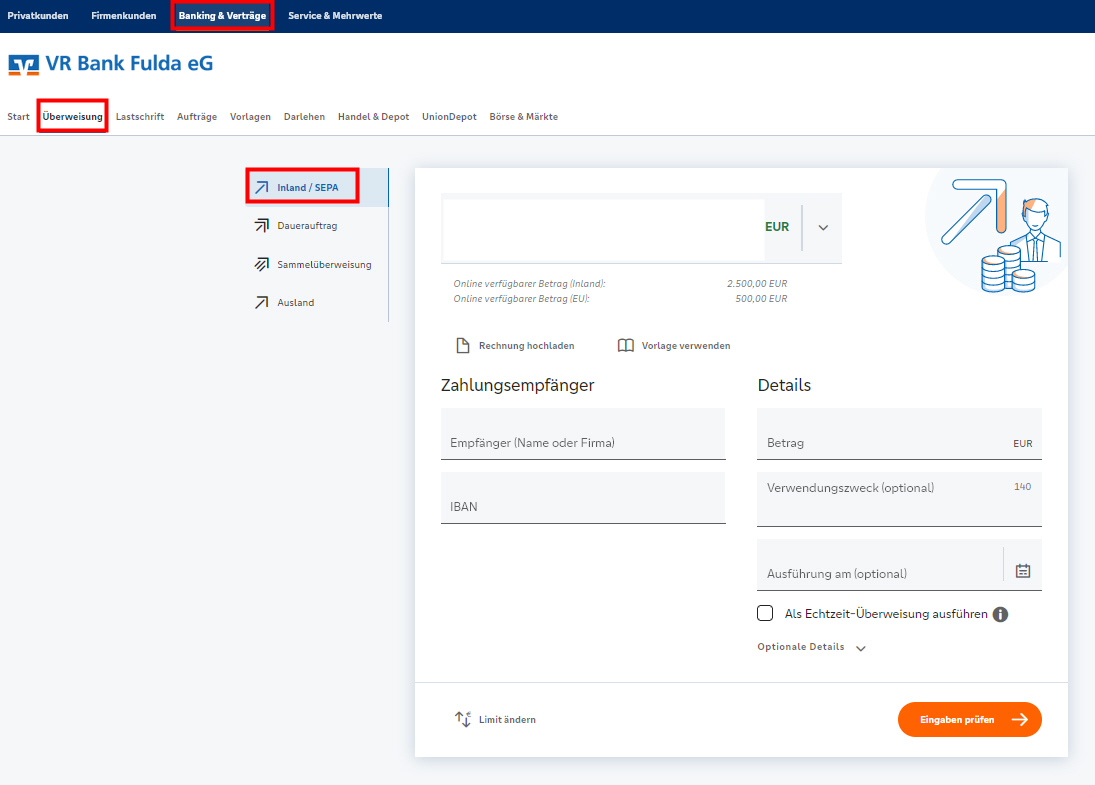The height and width of the screenshot is (785, 1095).
Task: Click the Limit ändern arrows icon
Action: pyautogui.click(x=463, y=719)
